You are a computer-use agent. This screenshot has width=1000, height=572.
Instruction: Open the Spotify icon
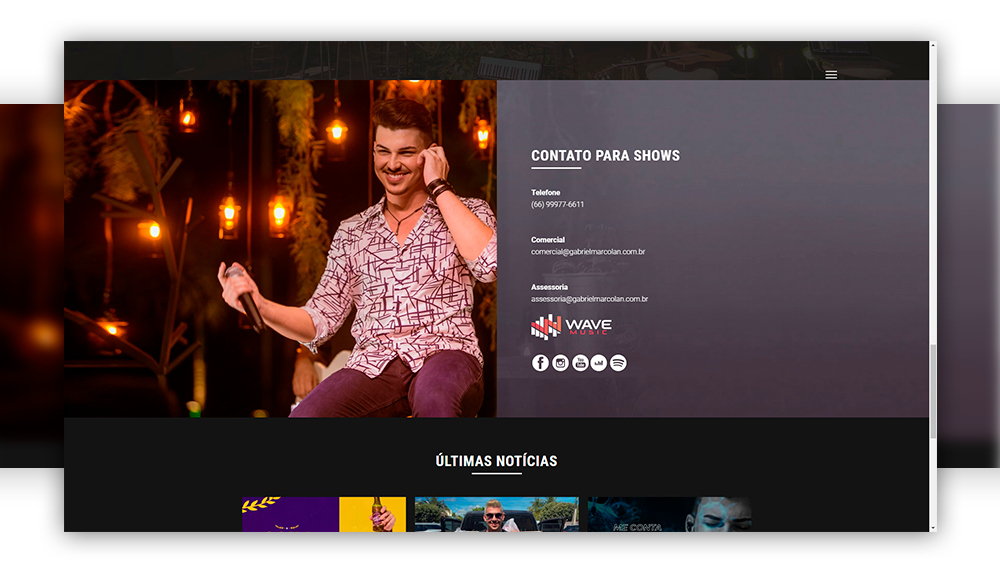[618, 363]
